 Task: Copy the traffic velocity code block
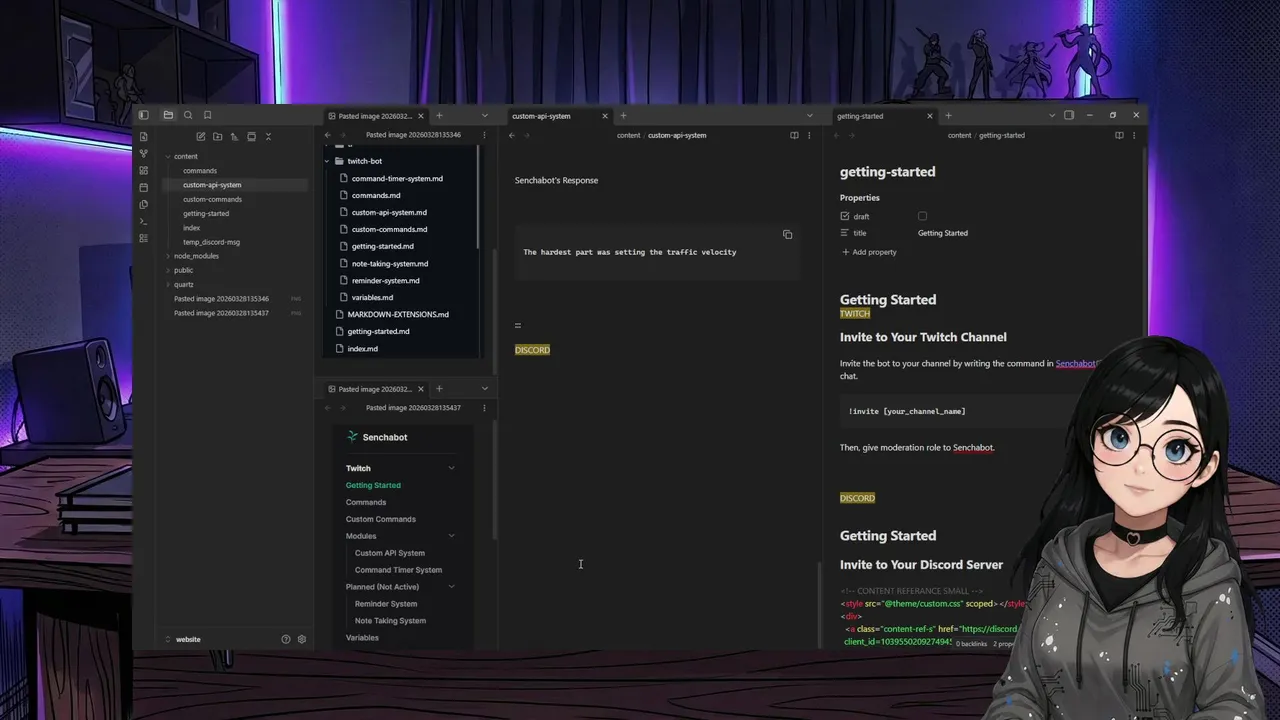[787, 235]
